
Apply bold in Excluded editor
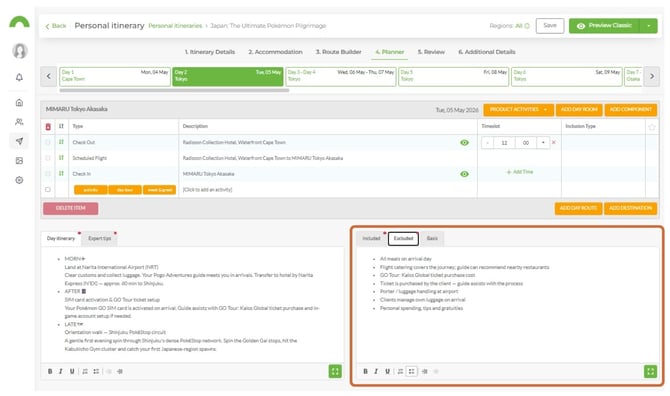(x=365, y=371)
